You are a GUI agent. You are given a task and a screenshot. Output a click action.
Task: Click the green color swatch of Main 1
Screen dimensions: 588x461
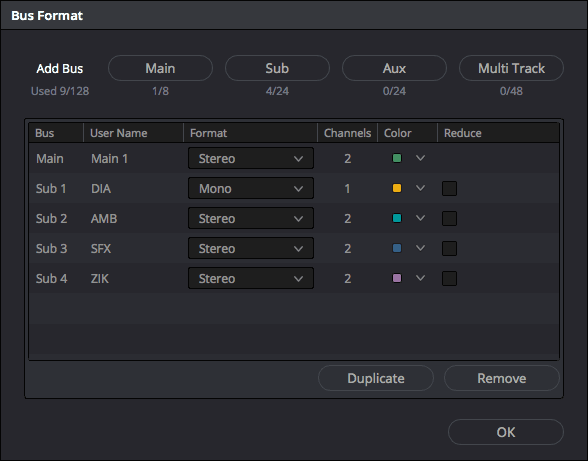(397, 158)
